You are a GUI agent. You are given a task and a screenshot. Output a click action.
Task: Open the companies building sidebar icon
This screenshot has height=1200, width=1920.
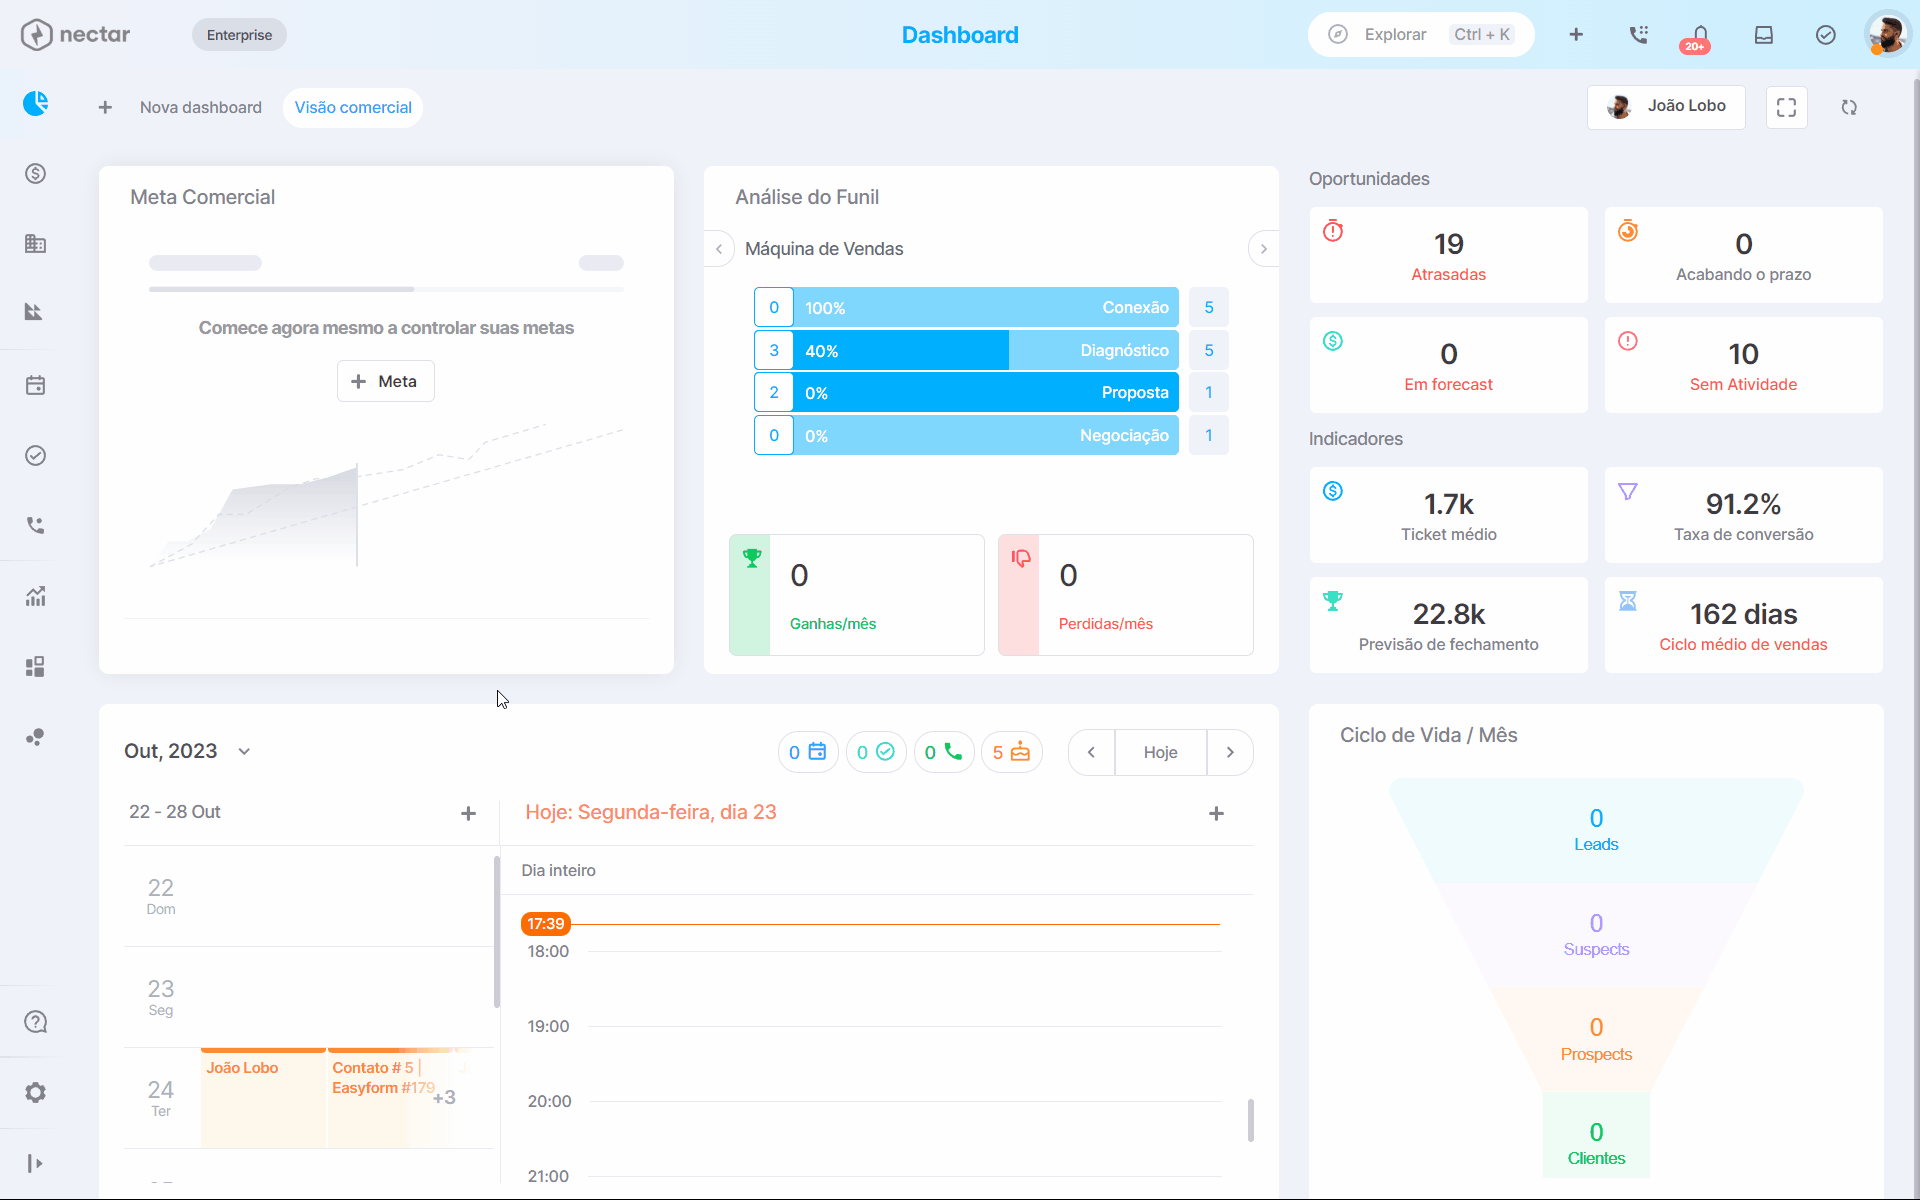pyautogui.click(x=36, y=243)
